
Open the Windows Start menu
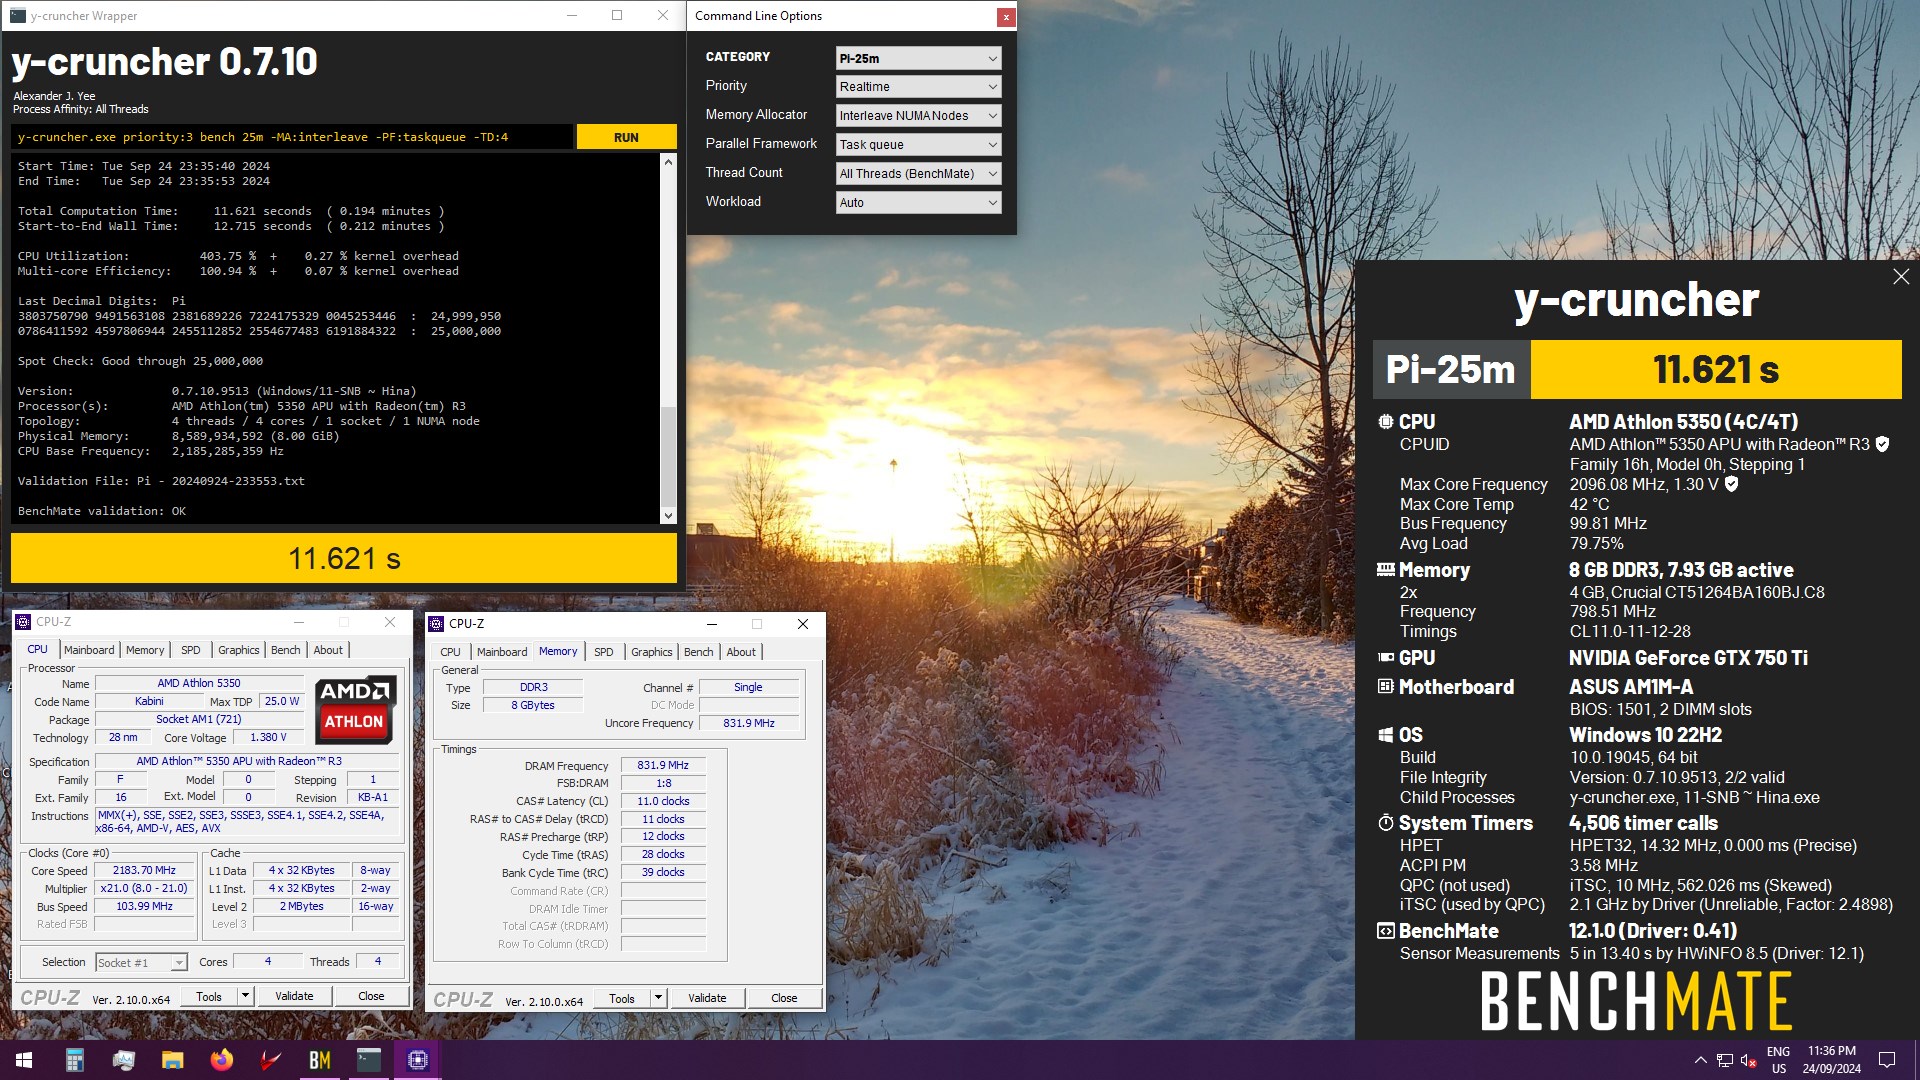[x=24, y=1060]
